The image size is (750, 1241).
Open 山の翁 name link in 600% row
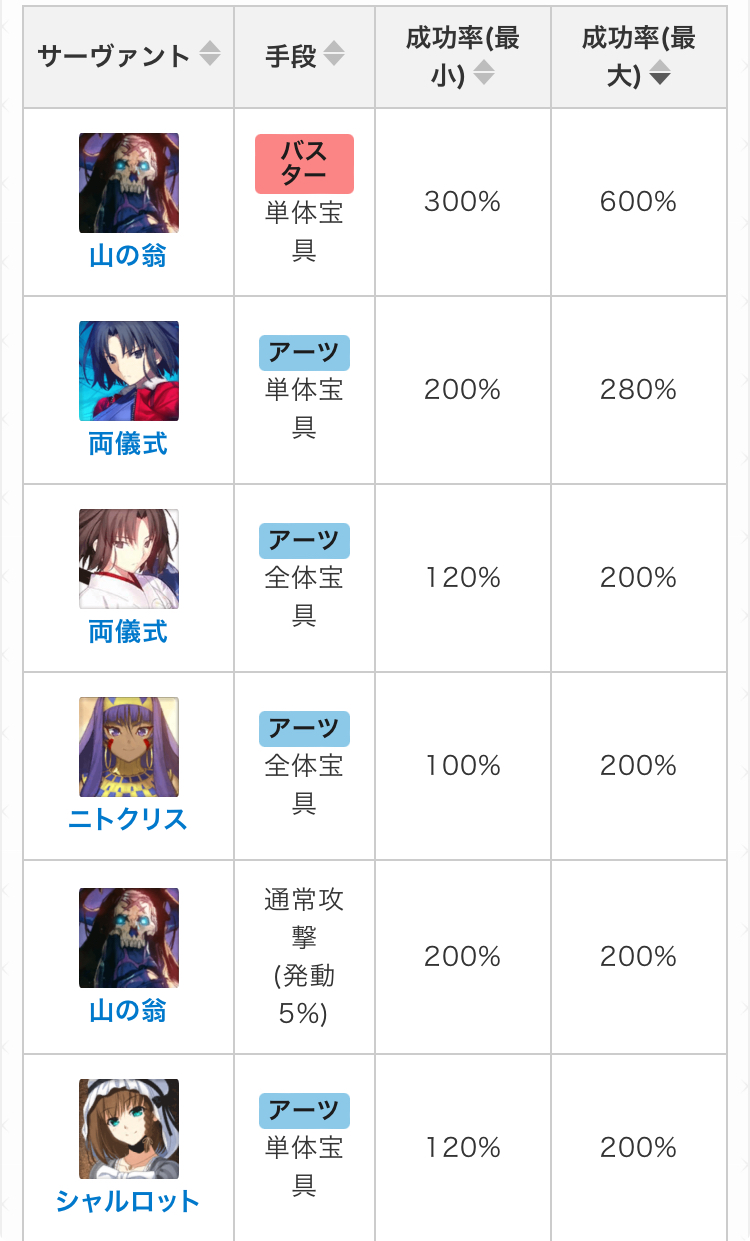[x=128, y=256]
